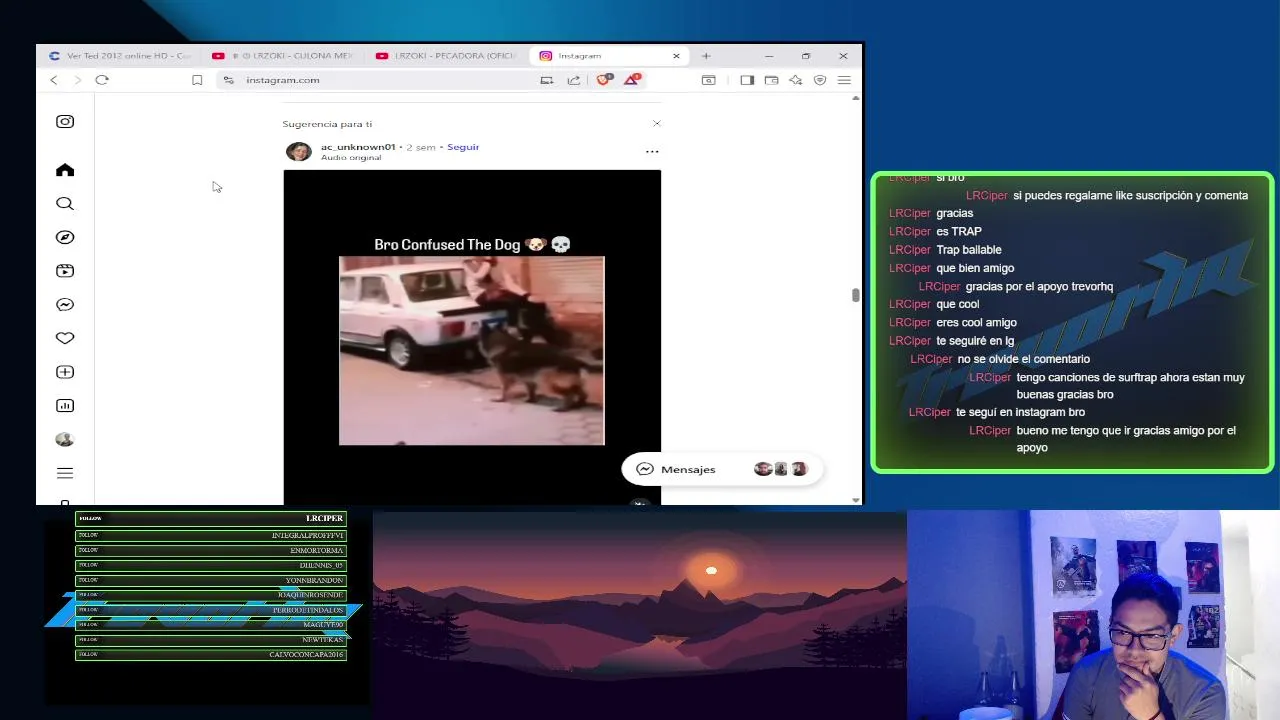The height and width of the screenshot is (720, 1280).
Task: Open the Brave wallet icon
Action: (x=771, y=80)
